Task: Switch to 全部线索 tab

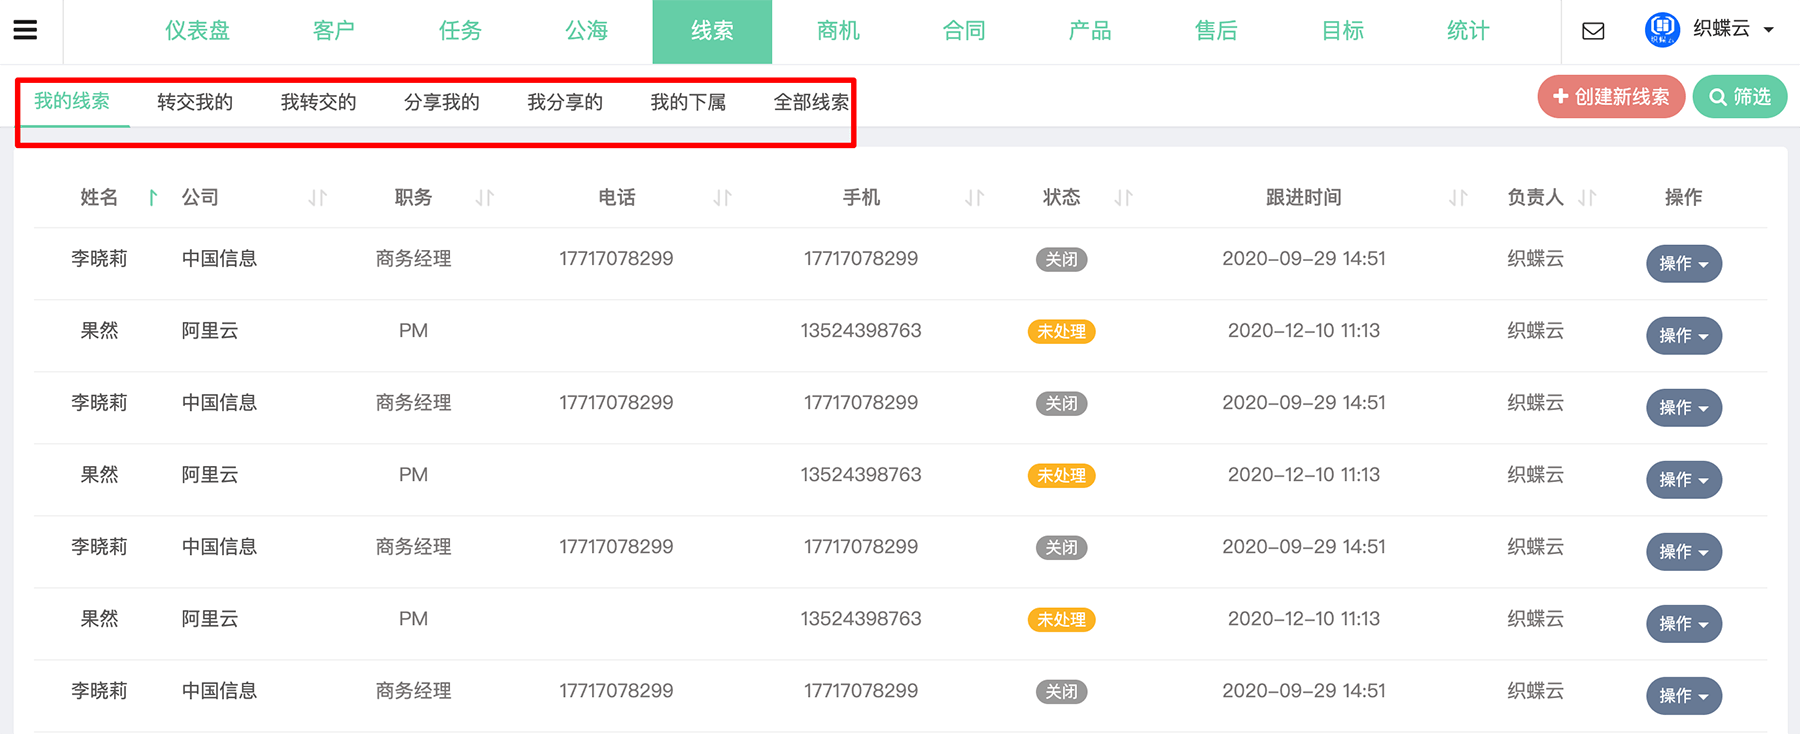Action: tap(811, 102)
